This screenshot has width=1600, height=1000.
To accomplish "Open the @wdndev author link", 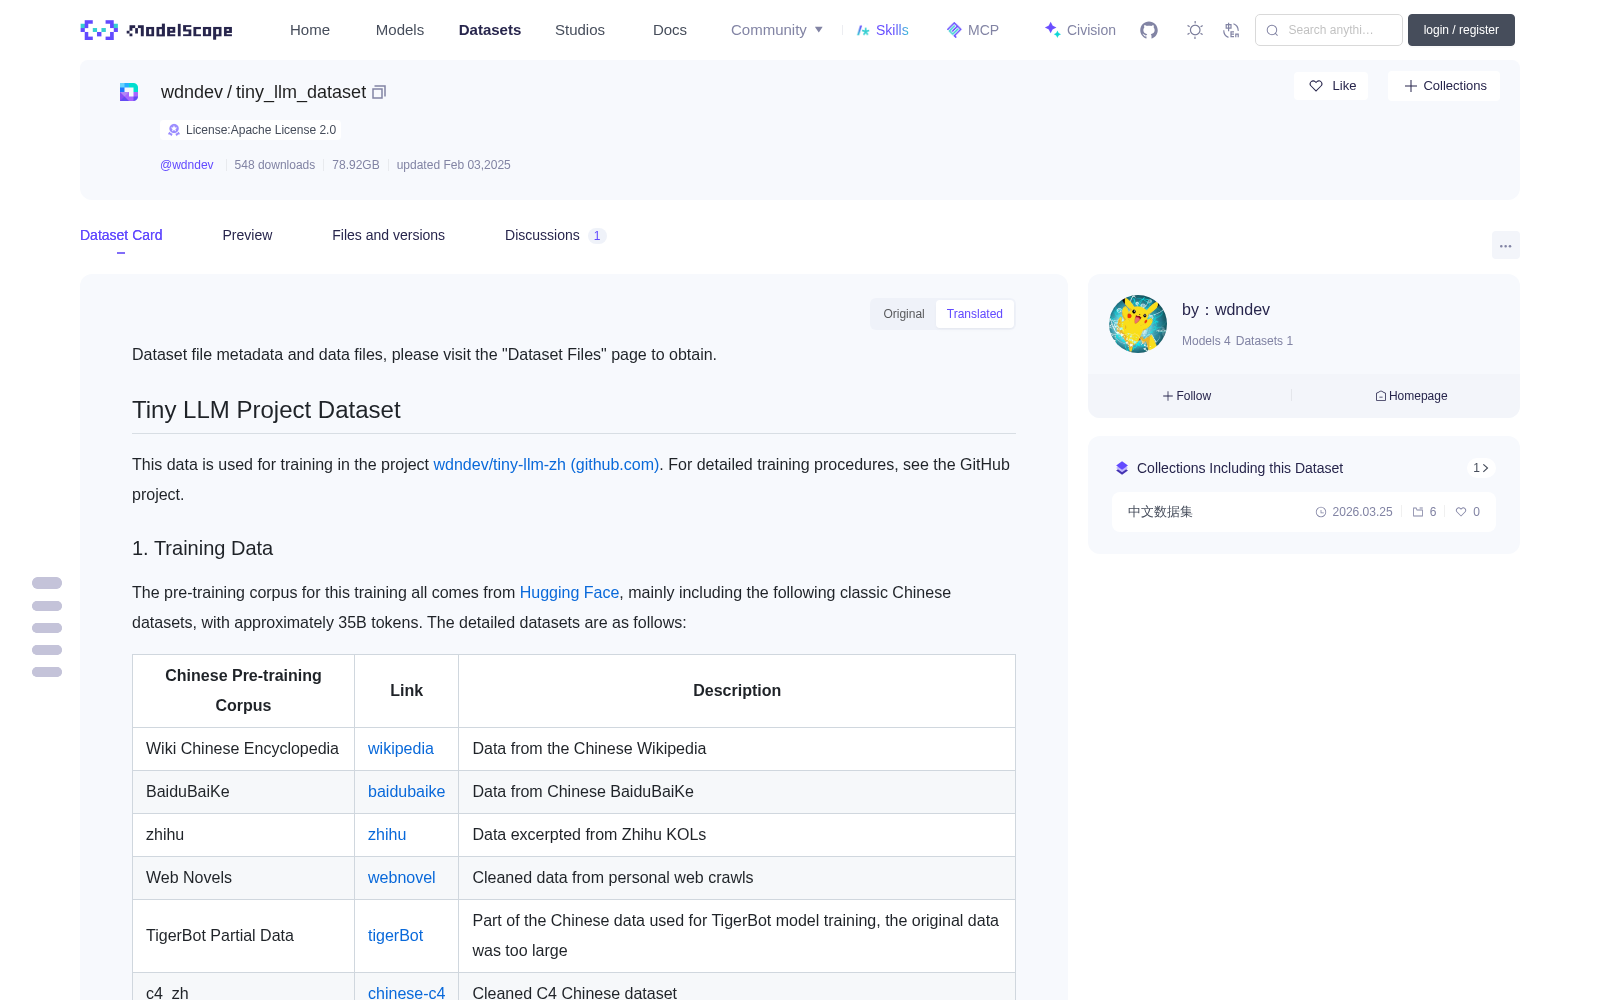I will (187, 165).
